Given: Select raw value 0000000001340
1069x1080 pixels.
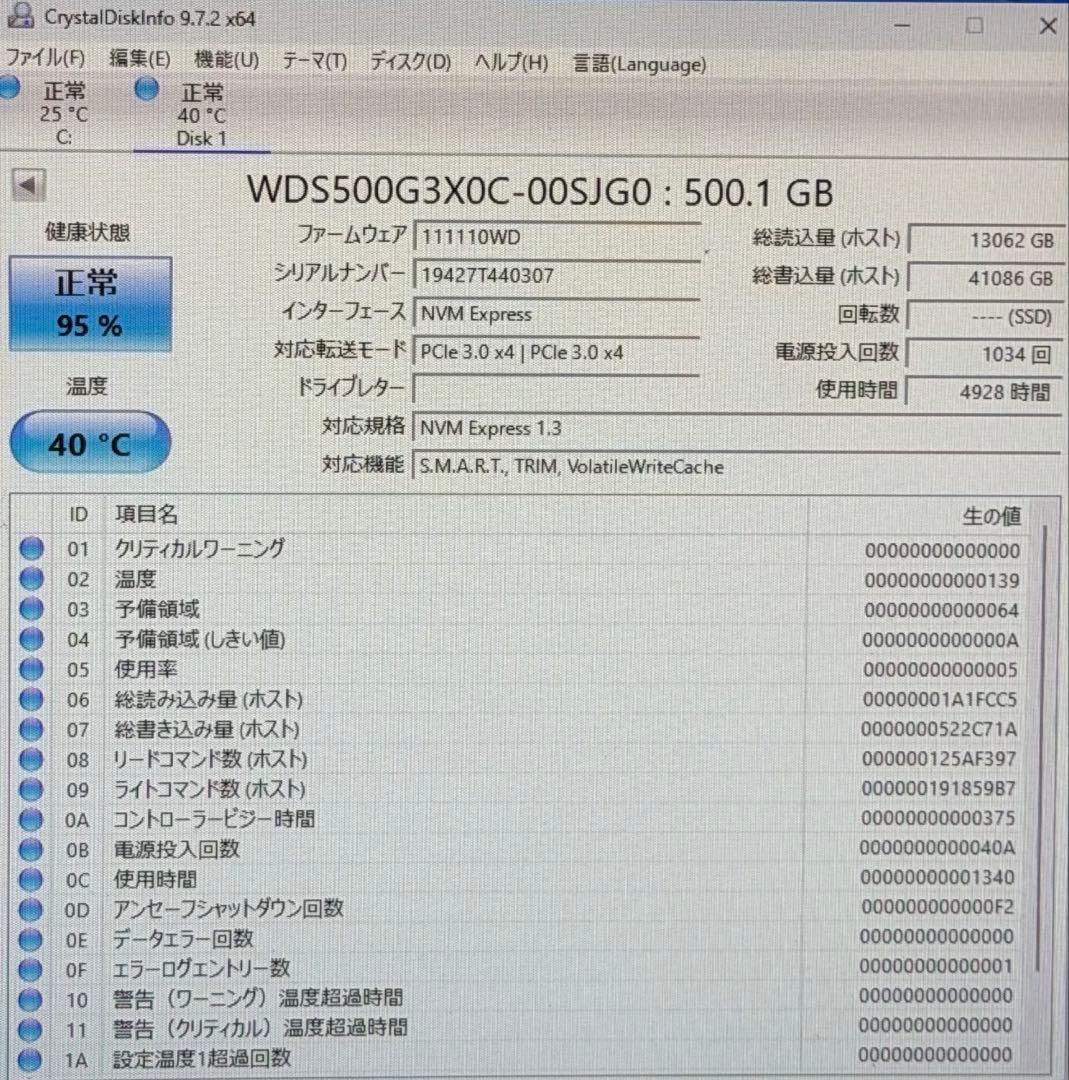Looking at the screenshot, I should [937, 878].
